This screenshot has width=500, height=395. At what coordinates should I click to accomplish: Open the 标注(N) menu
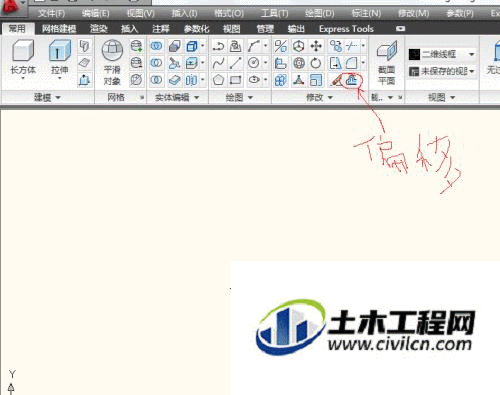tap(366, 13)
